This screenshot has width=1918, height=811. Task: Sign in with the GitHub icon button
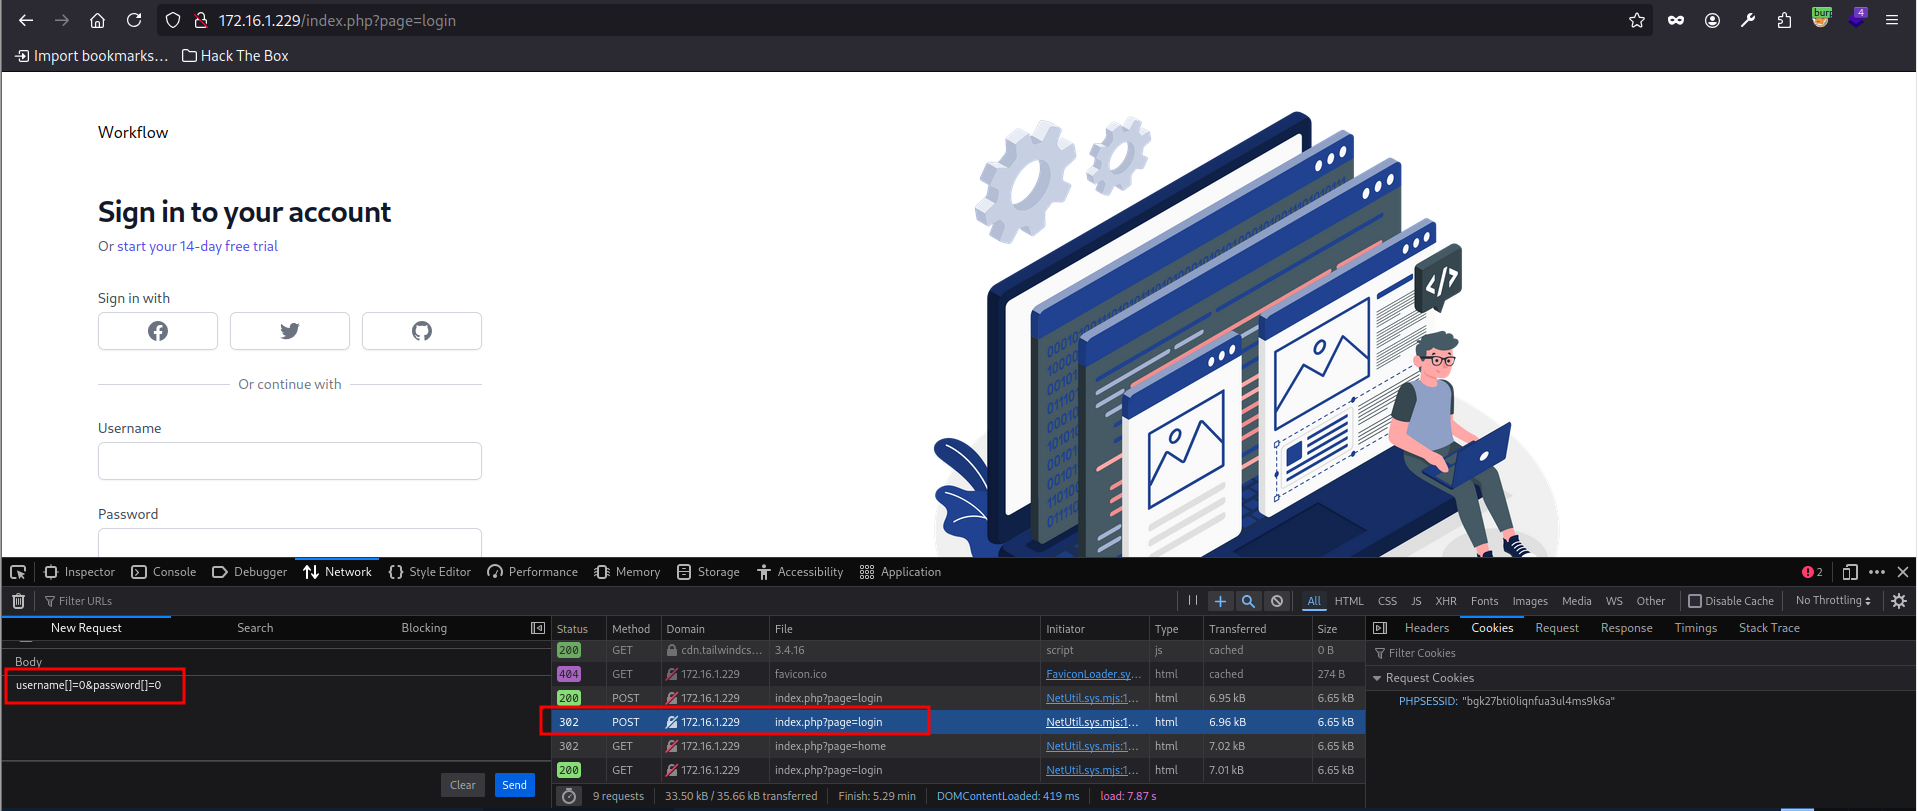(x=421, y=331)
